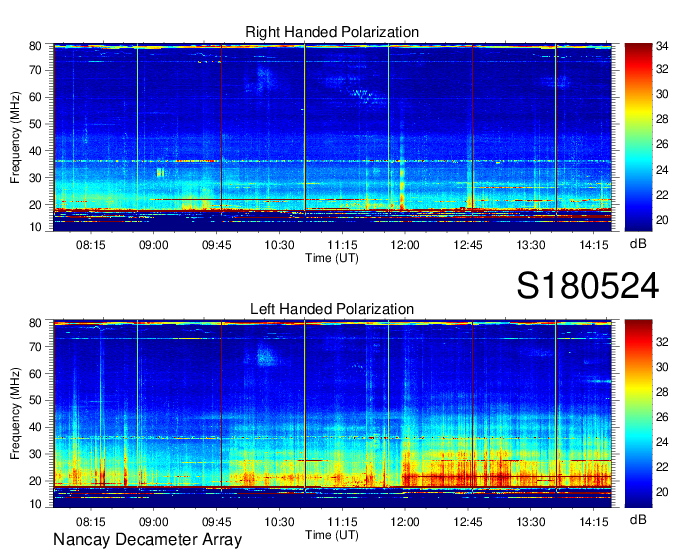Click 20 tick on Left Handed color bar
Image resolution: width=680 pixels, height=552 pixels.
[x=662, y=492]
